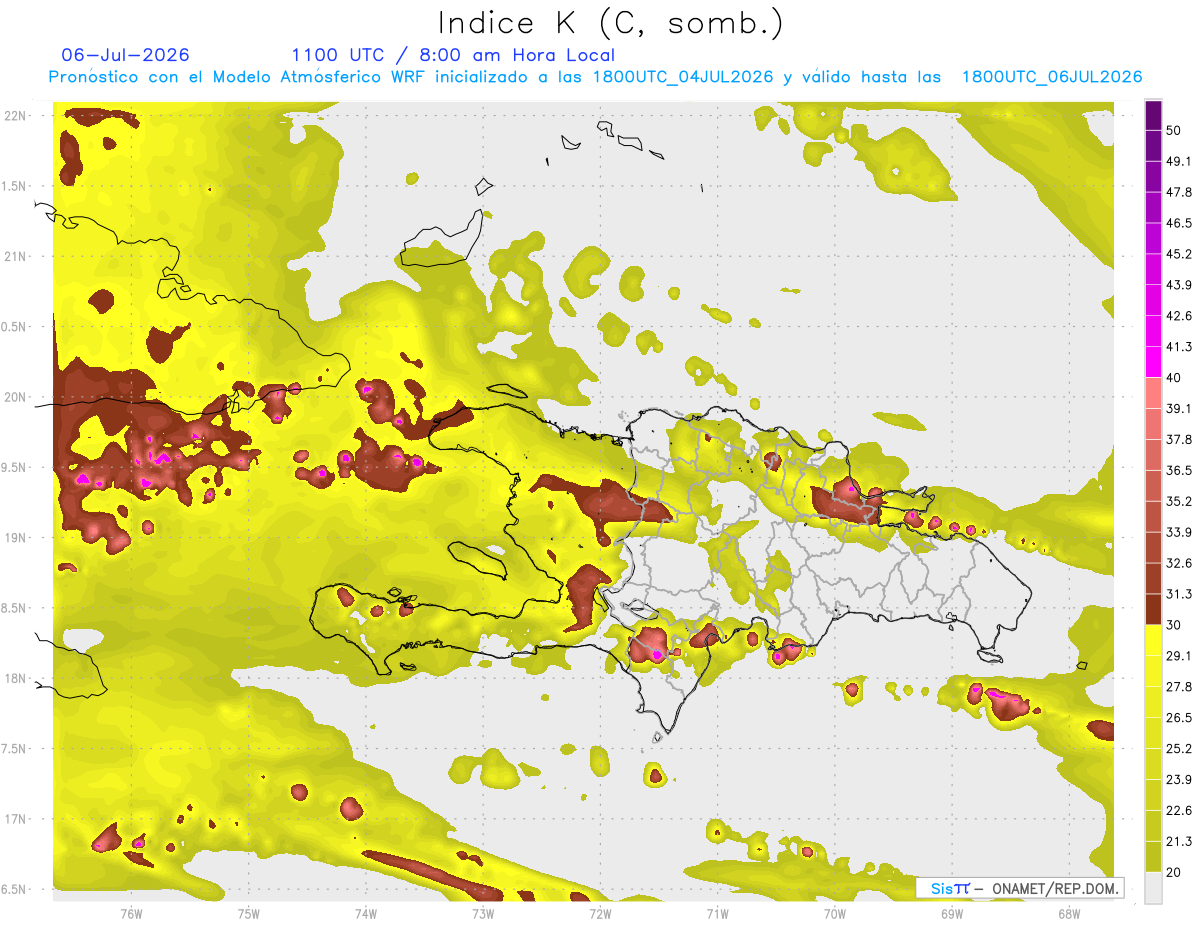Click the '74W' longitude label
This screenshot has width=1200, height=927.
coord(365,914)
